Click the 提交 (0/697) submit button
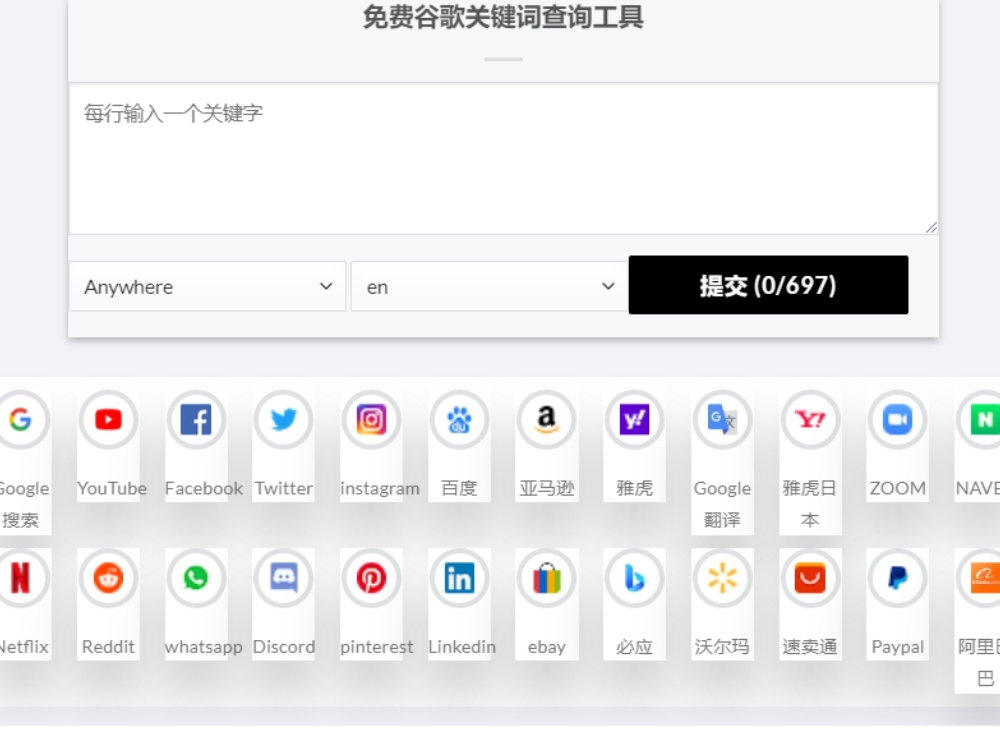Image resolution: width=1000 pixels, height=750 pixels. click(x=768, y=285)
